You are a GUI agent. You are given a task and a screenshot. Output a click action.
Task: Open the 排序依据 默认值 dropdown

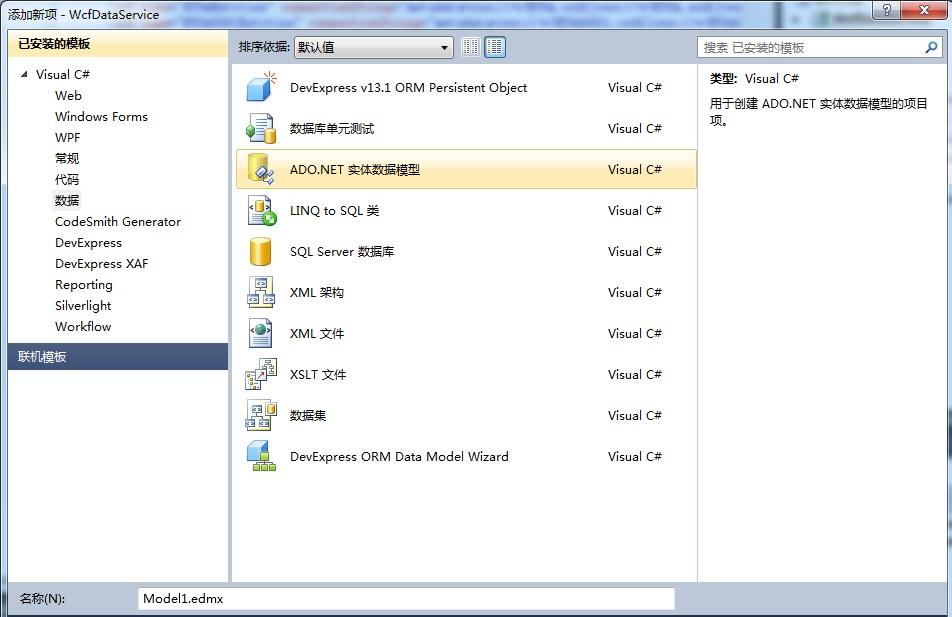374,47
